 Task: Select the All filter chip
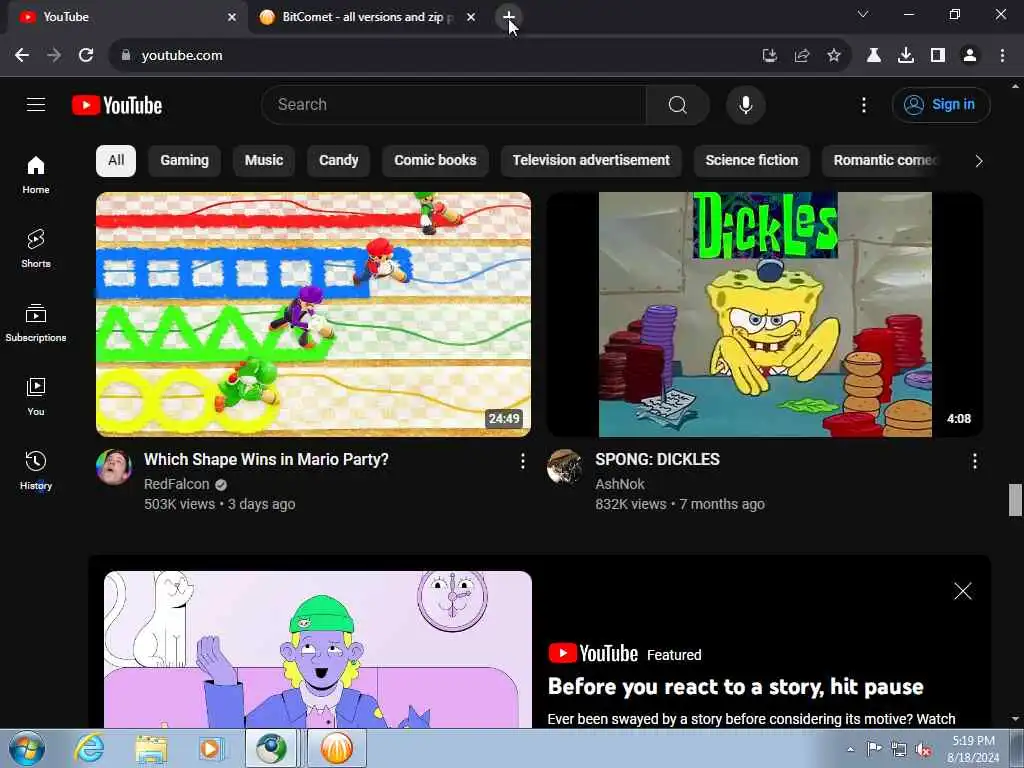coord(116,161)
